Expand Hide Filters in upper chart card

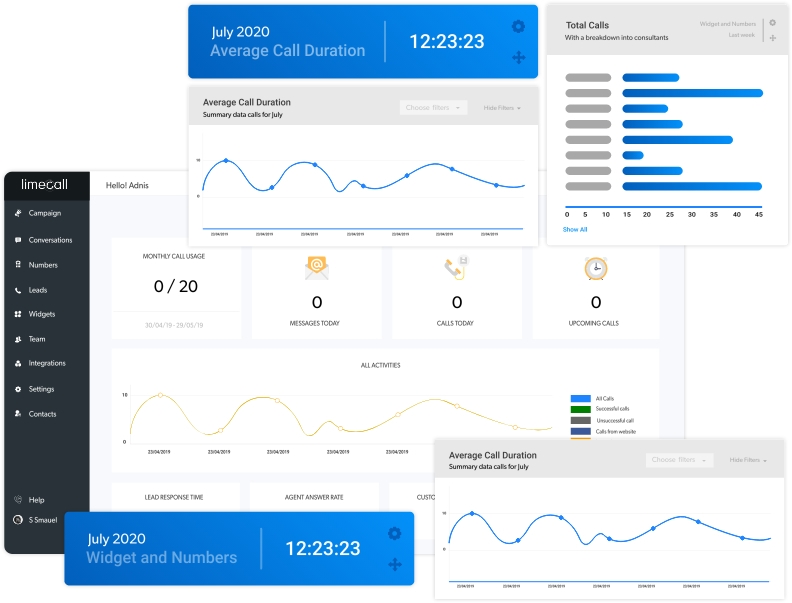point(502,108)
